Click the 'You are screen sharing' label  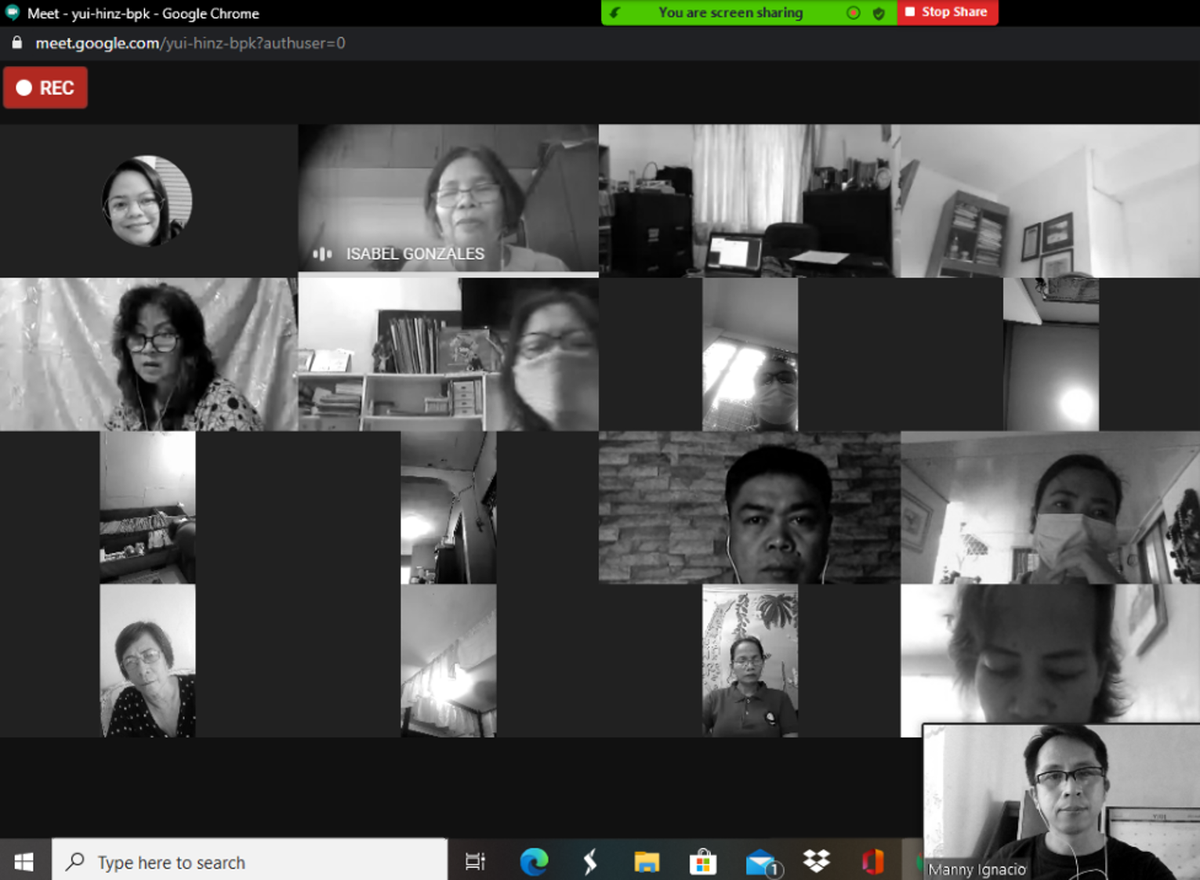[x=730, y=13]
